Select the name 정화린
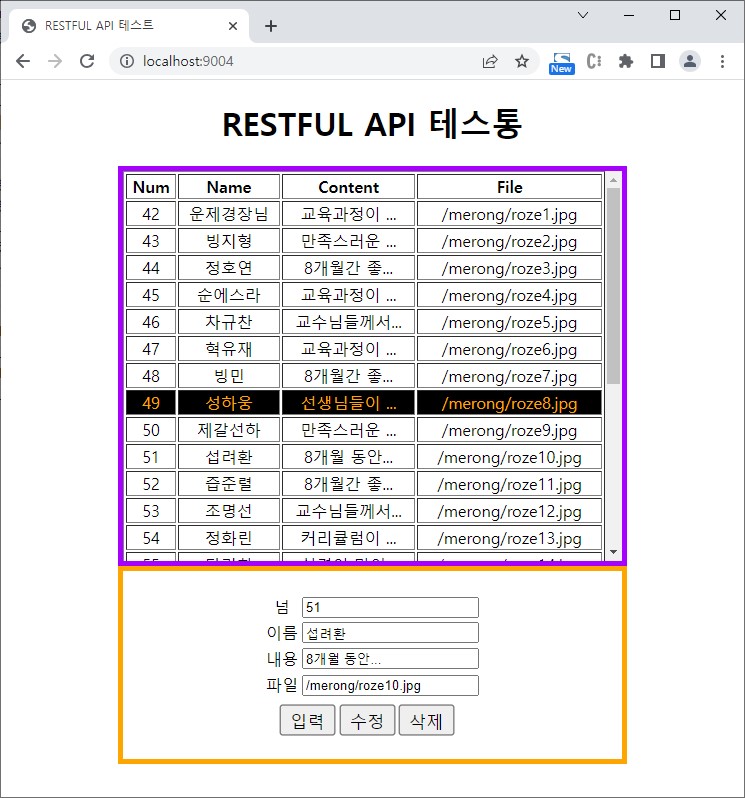The image size is (745, 798). coord(229,537)
